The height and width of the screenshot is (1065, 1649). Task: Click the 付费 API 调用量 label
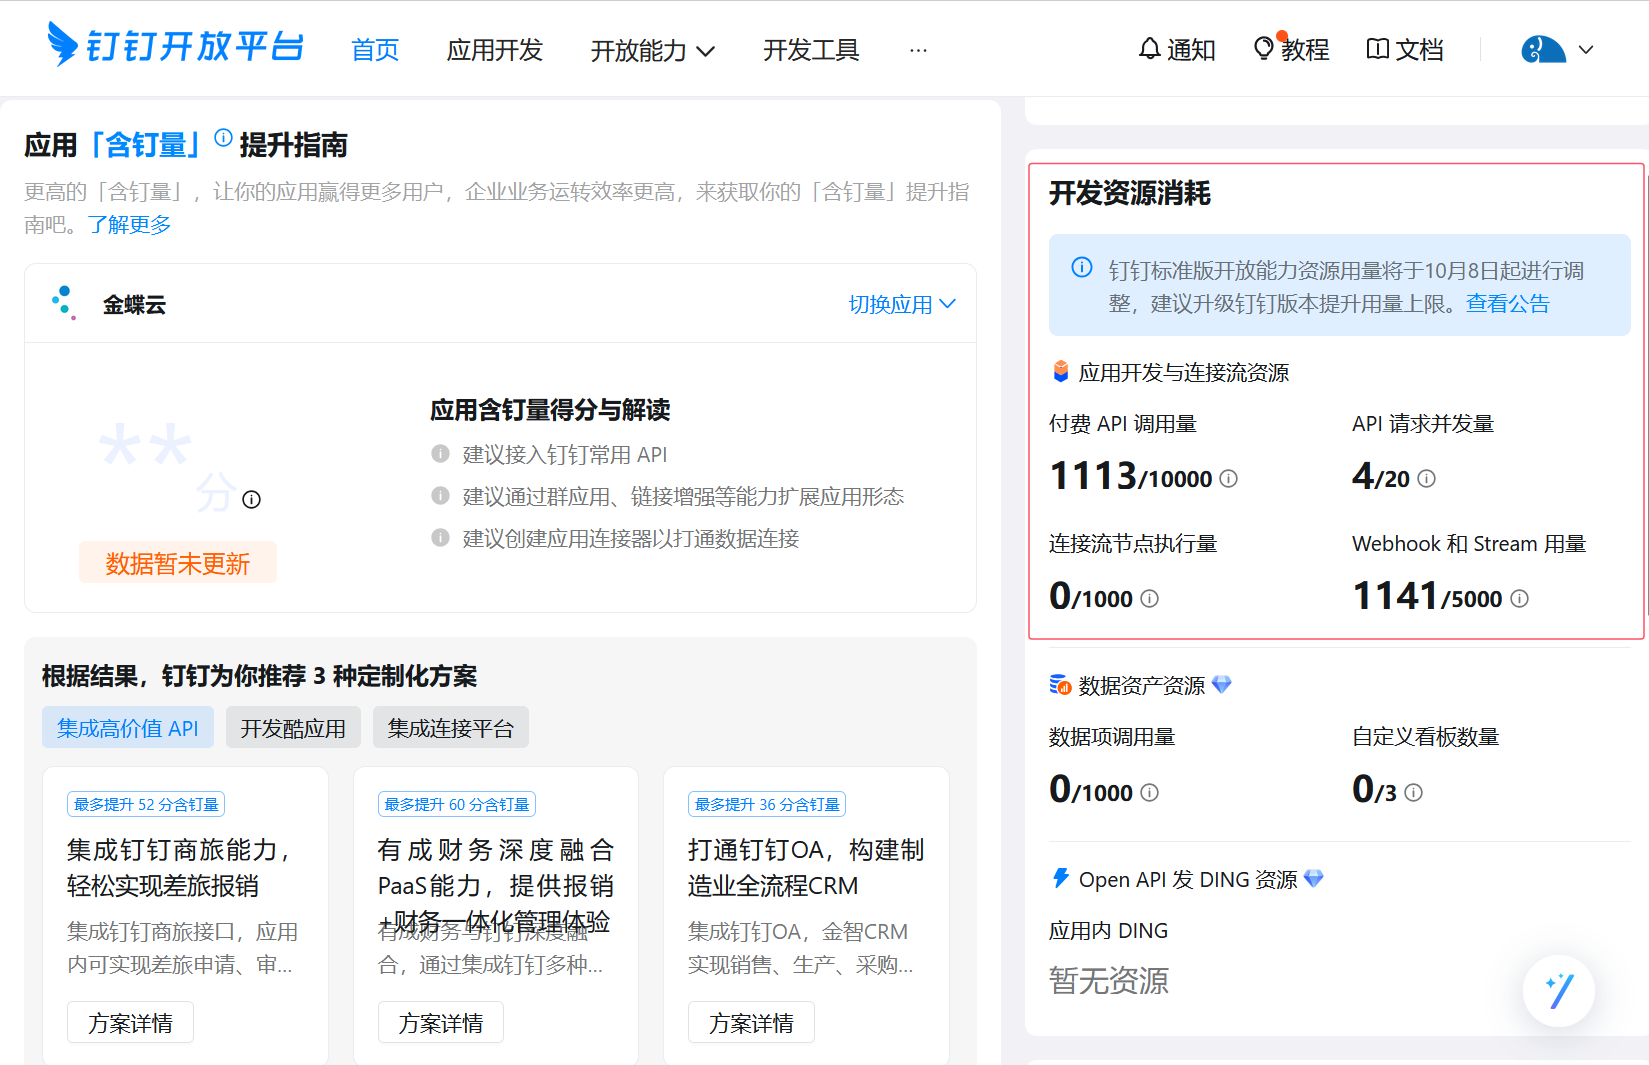pyautogui.click(x=1123, y=424)
